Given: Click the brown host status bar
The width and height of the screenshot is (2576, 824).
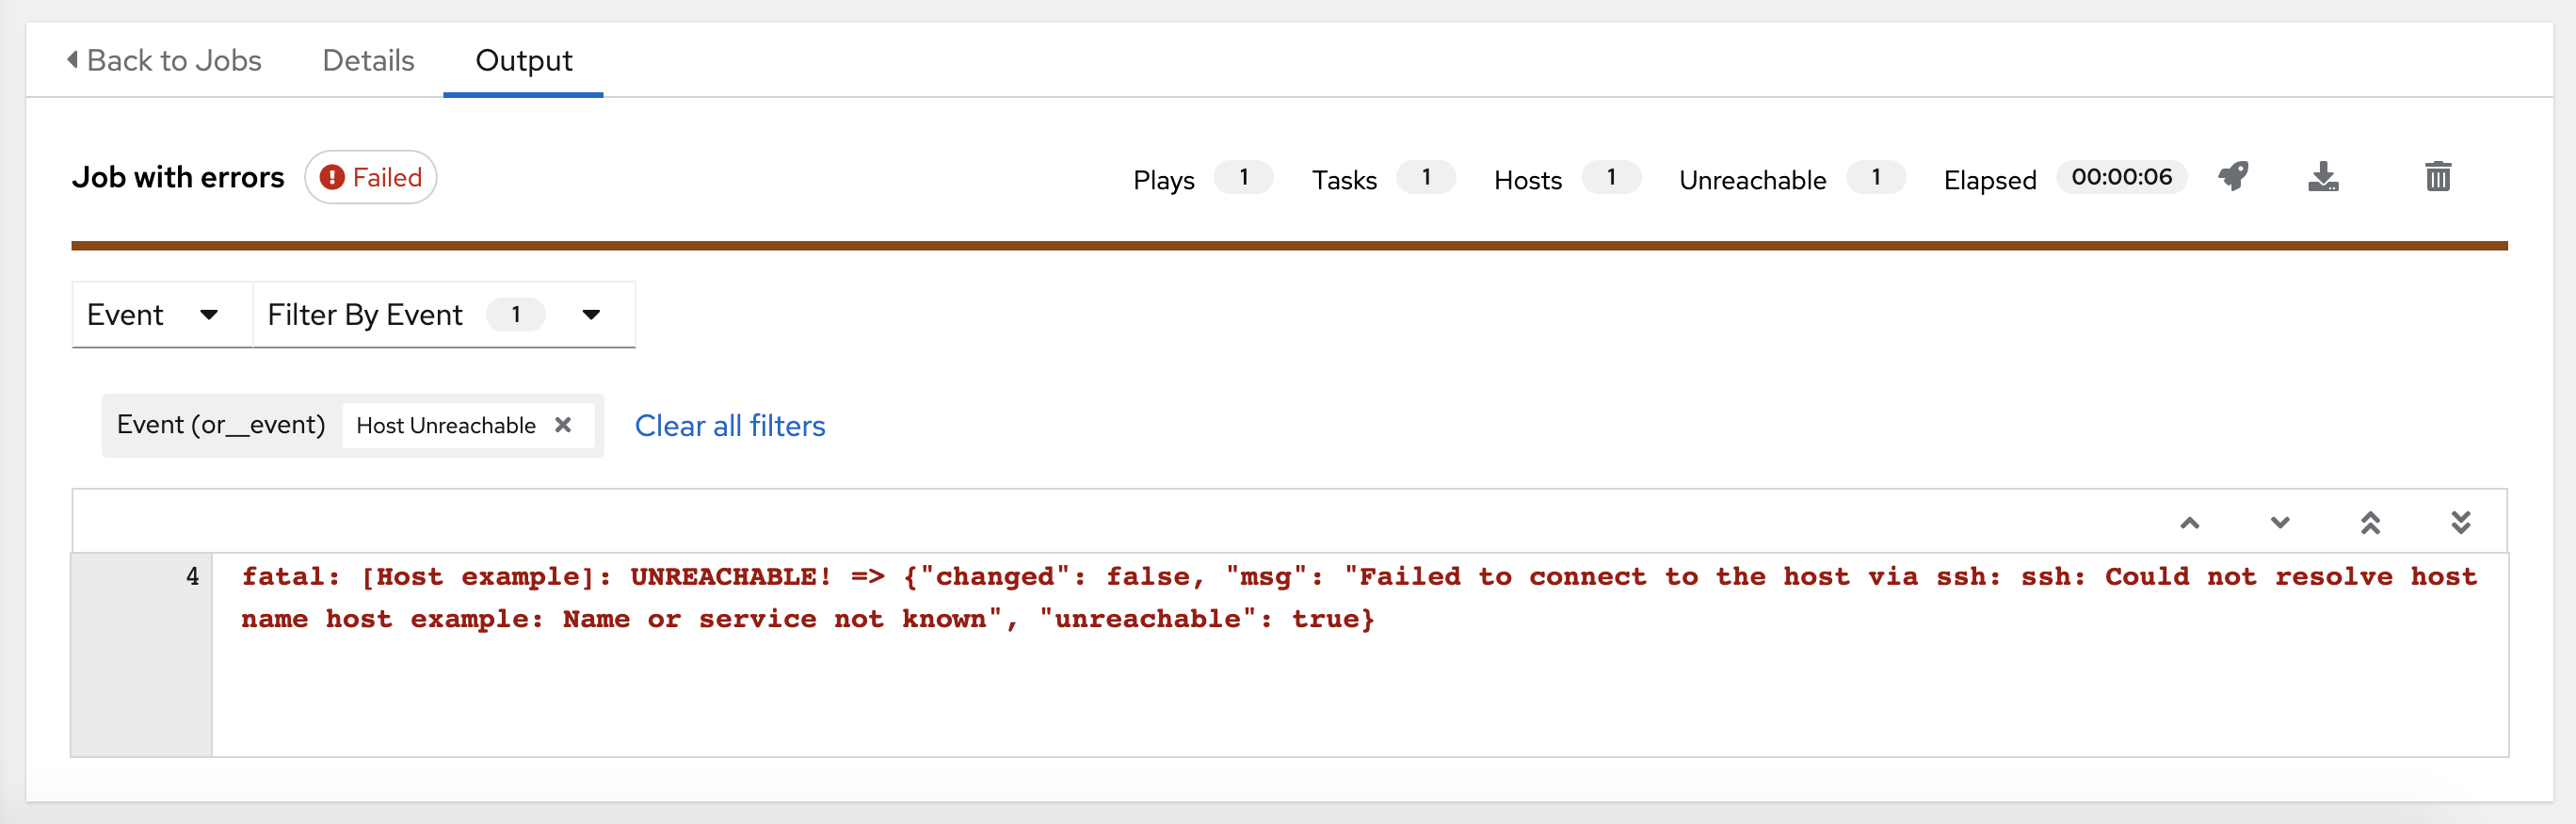Looking at the screenshot, I should click(x=1288, y=246).
